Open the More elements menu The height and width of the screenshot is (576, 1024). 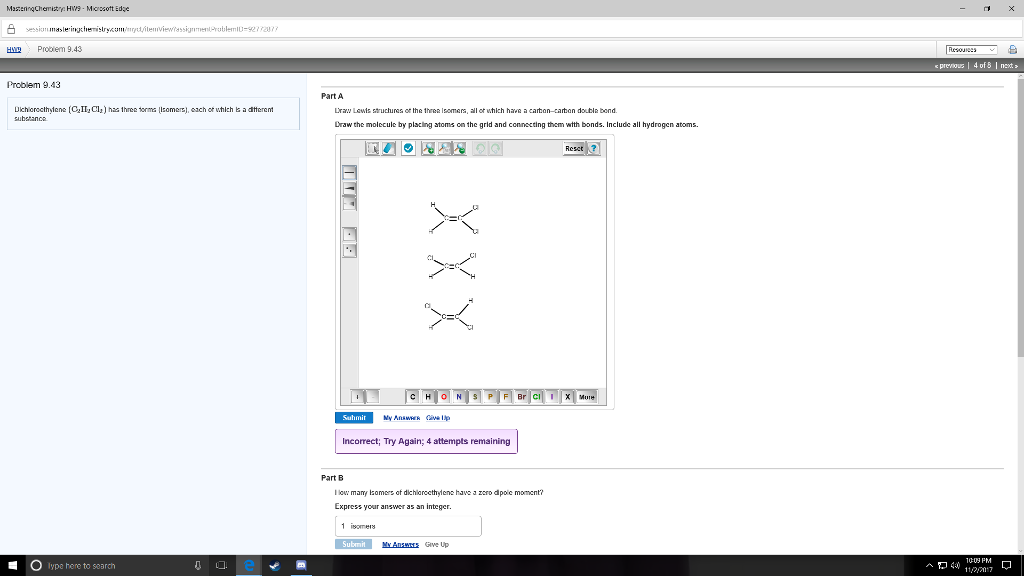[586, 396]
